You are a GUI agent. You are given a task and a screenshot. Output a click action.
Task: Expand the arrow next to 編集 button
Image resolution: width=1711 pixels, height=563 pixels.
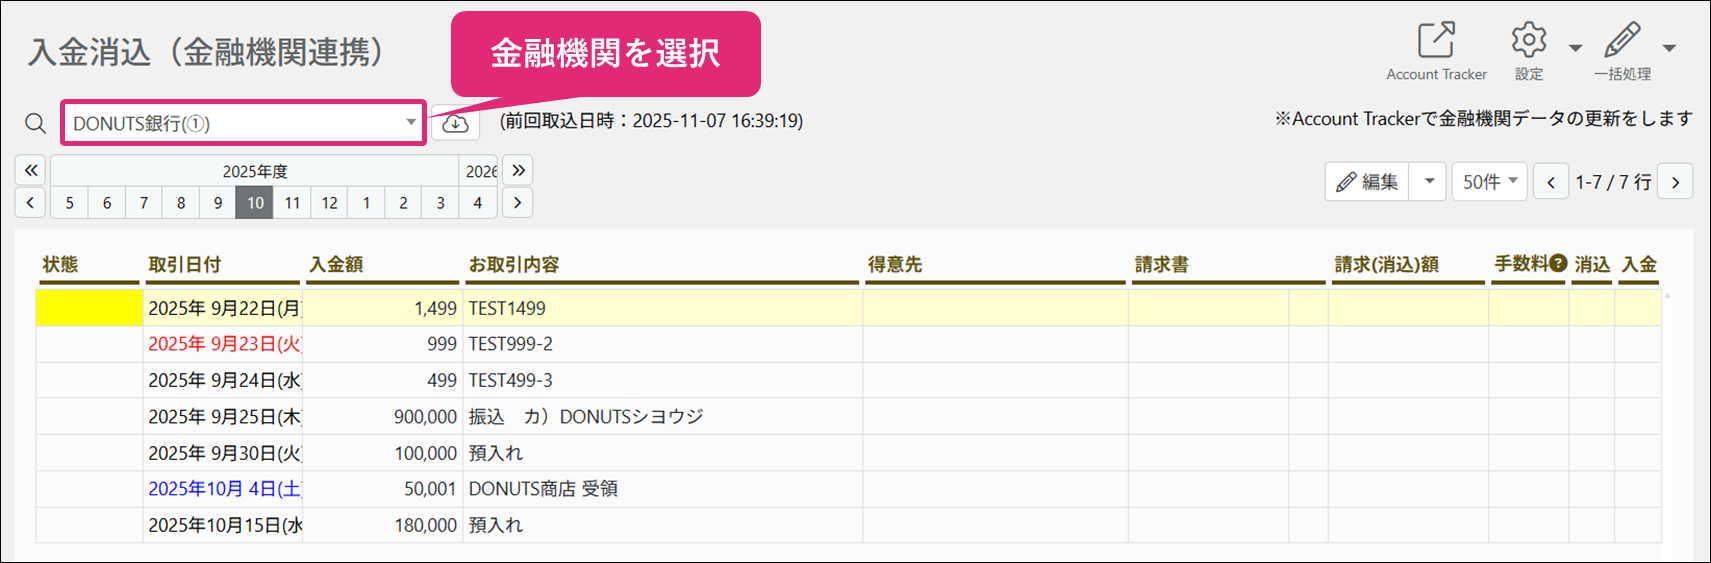click(1429, 182)
